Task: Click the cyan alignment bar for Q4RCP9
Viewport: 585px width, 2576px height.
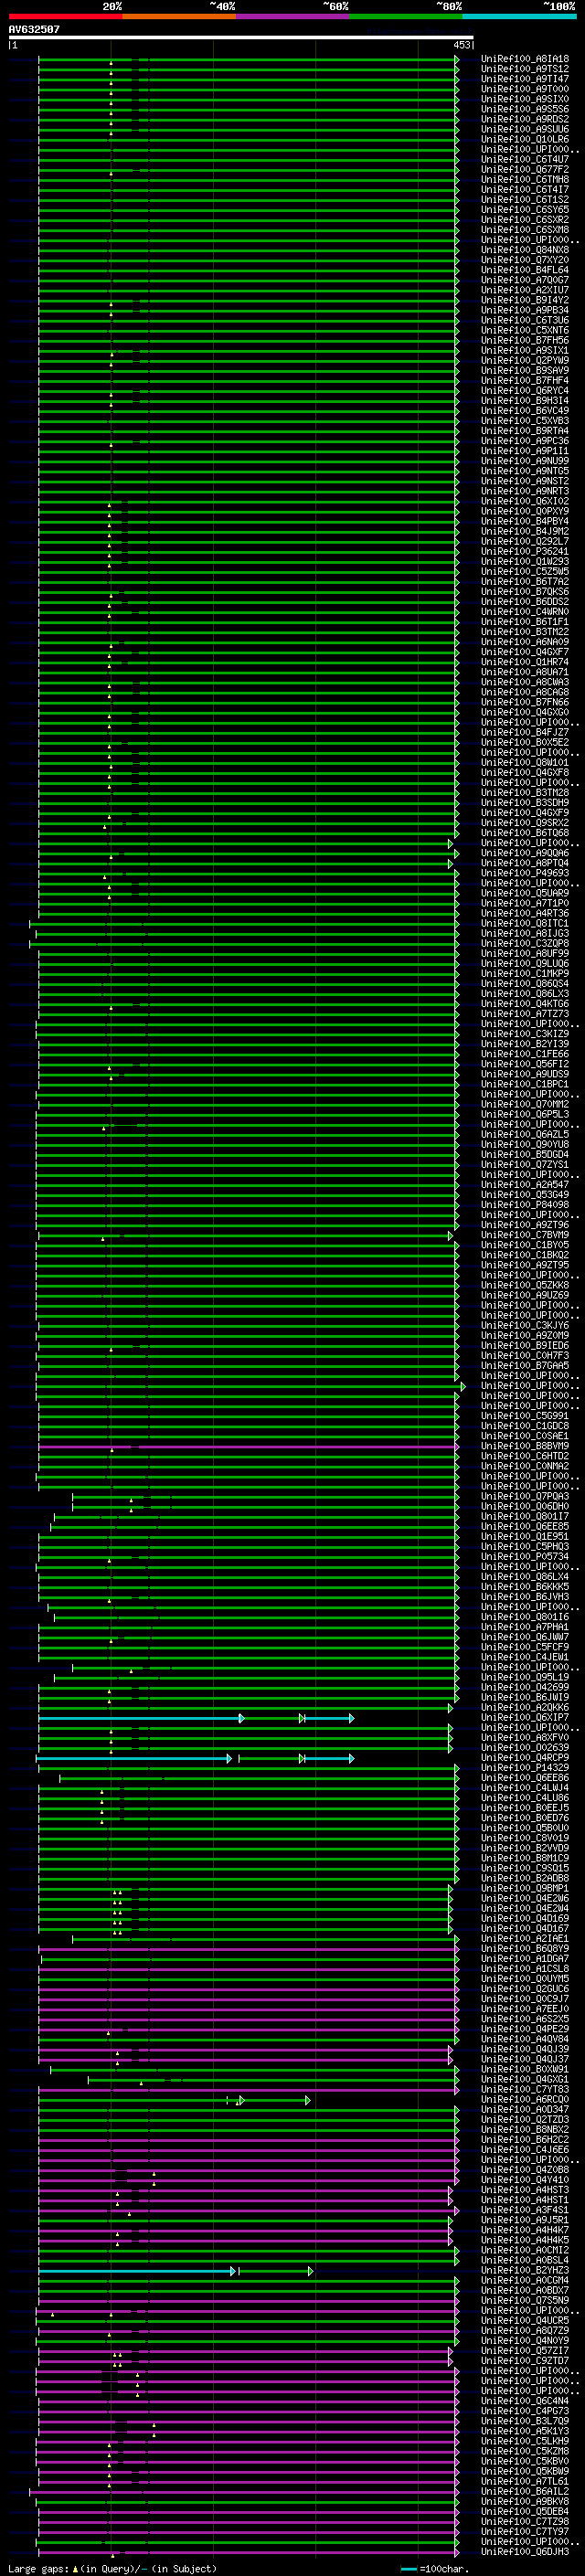Action: (134, 1758)
